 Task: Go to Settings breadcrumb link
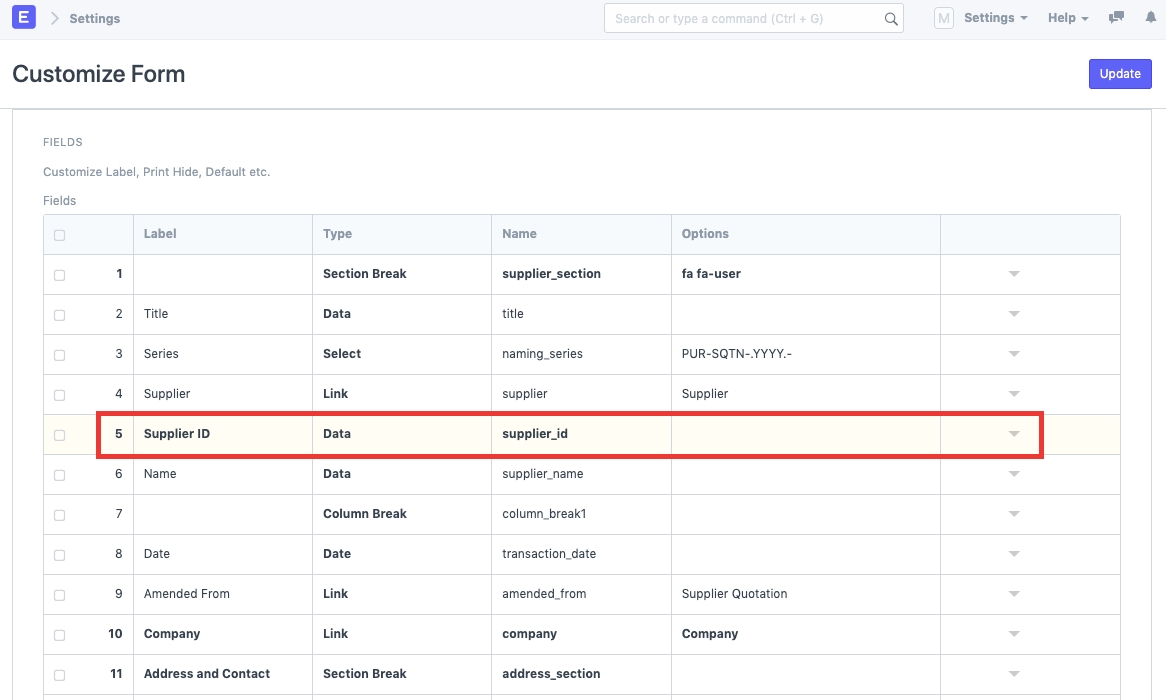click(95, 19)
